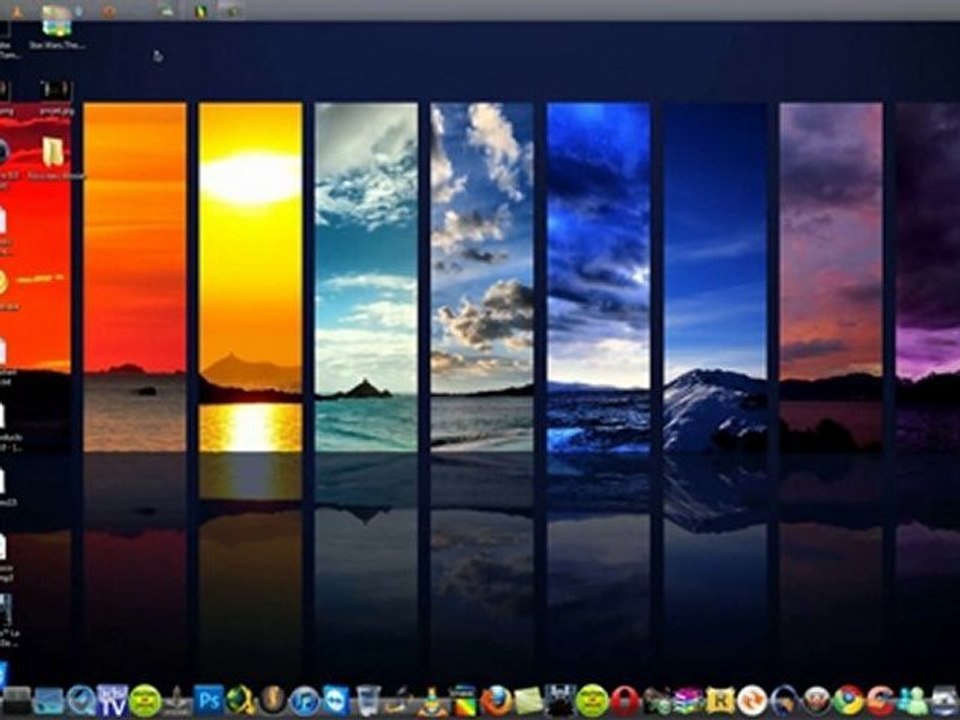Click the orange cone icon in top bar
The image size is (960, 720).
pos(17,10)
